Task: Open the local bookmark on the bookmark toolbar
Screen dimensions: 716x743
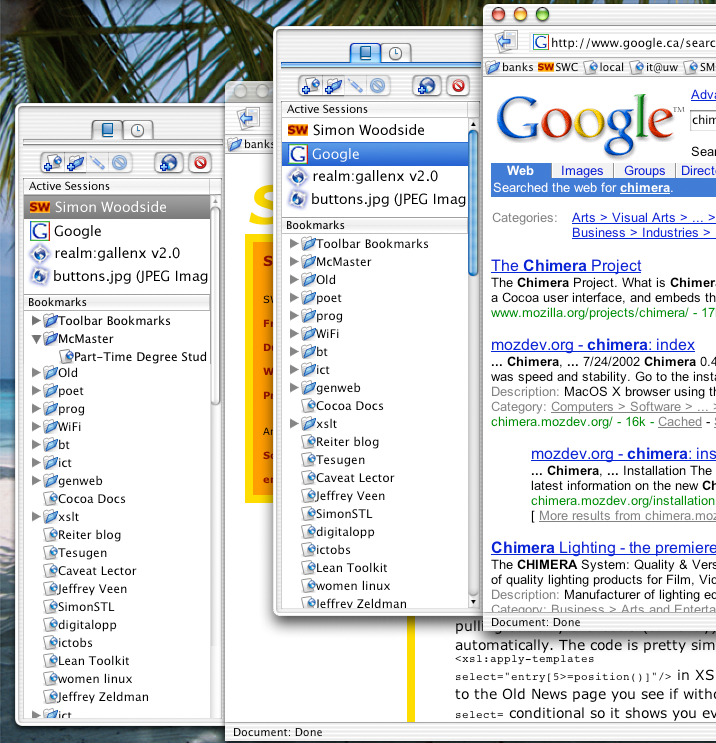Action: 606,67
